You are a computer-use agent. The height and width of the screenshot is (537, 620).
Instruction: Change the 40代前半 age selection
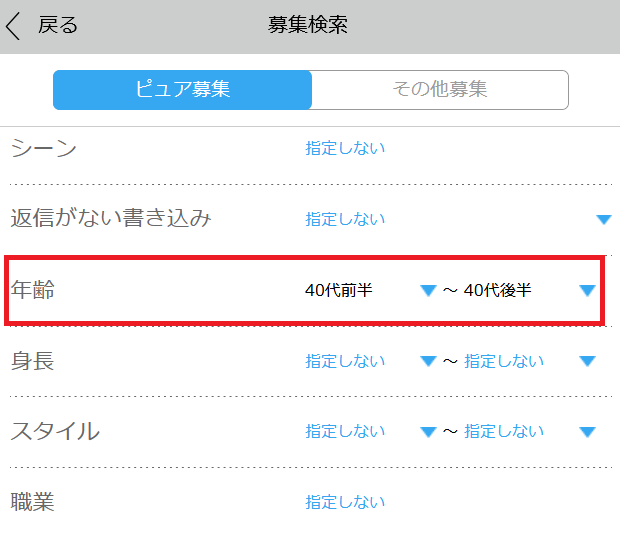tap(339, 291)
